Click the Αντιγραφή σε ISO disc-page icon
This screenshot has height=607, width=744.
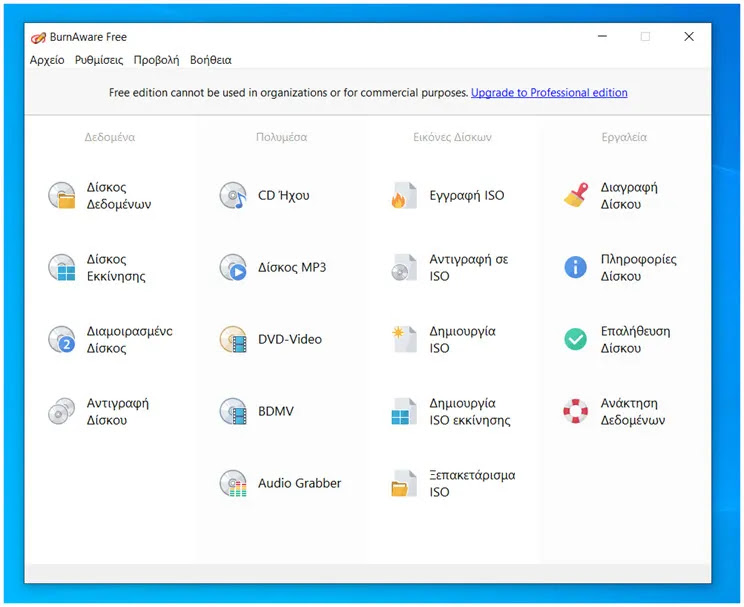click(404, 268)
